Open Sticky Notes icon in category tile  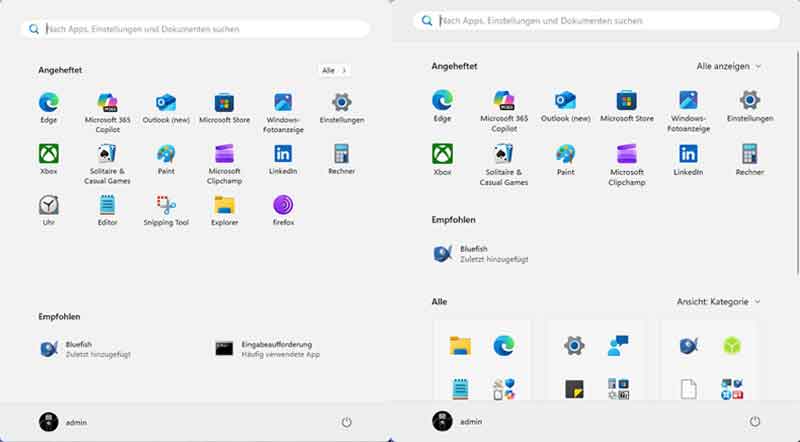click(574, 389)
